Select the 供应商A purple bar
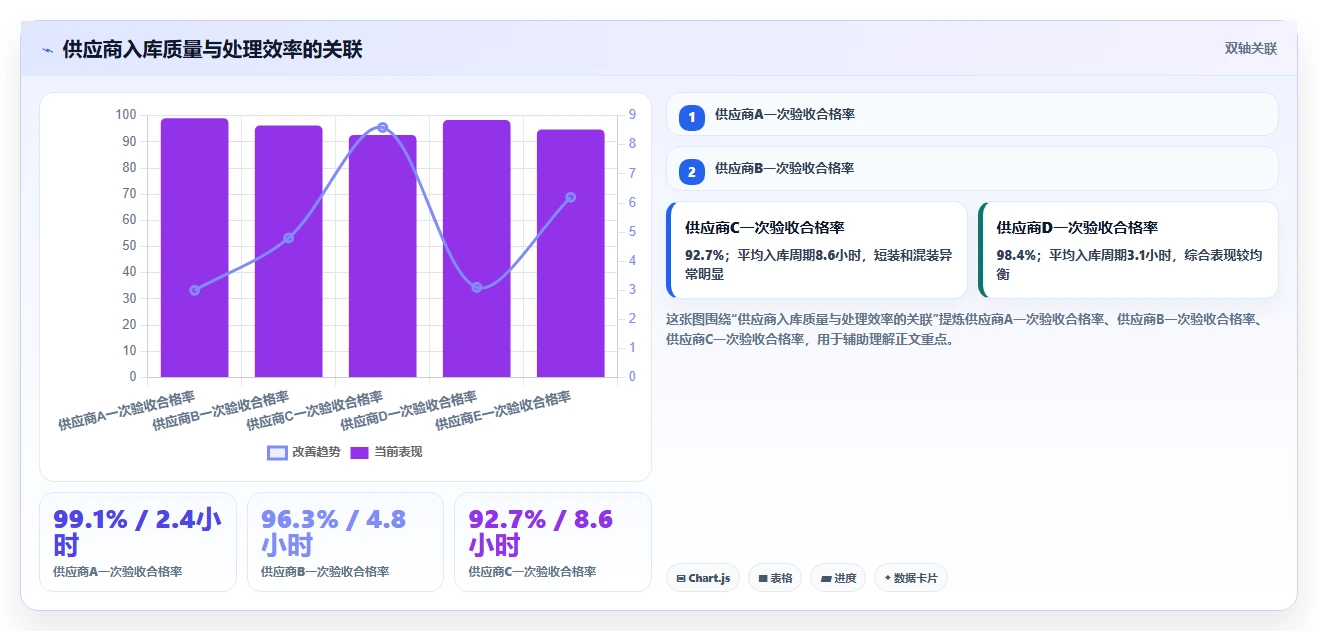 pos(195,247)
